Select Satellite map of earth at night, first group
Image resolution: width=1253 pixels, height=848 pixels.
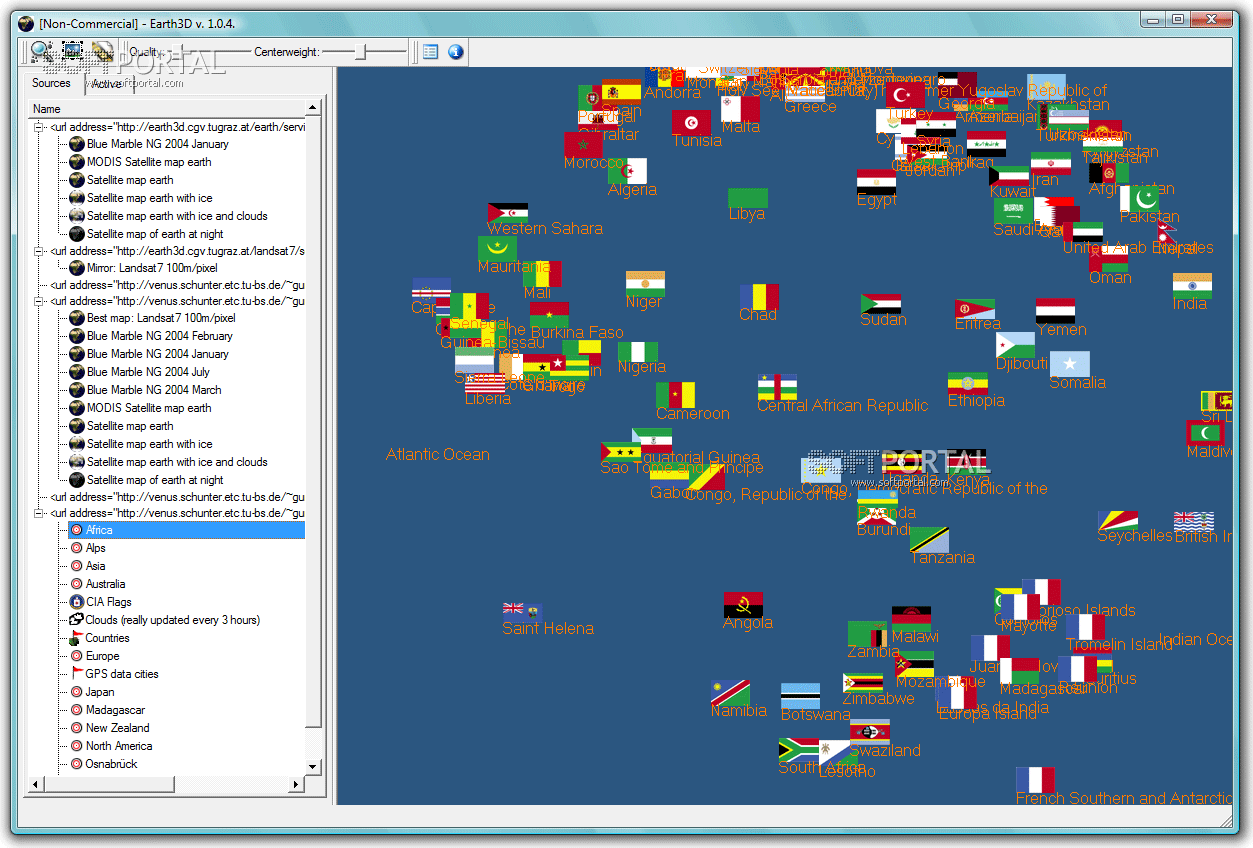point(155,234)
